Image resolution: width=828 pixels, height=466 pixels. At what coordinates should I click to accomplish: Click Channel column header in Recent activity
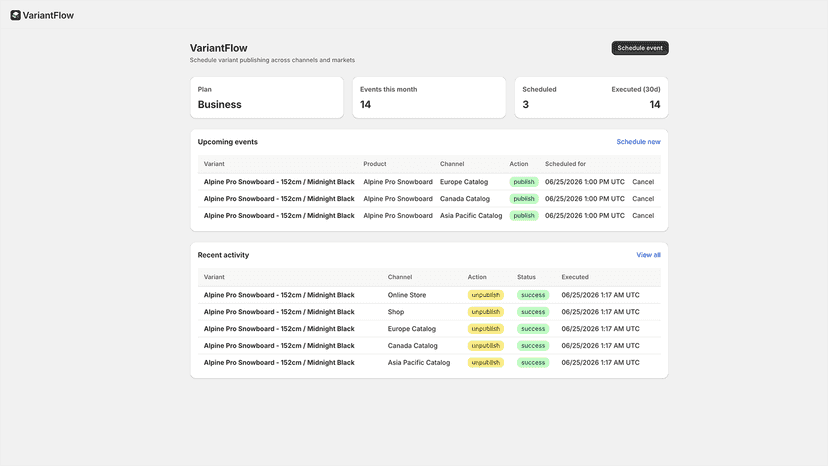click(400, 277)
